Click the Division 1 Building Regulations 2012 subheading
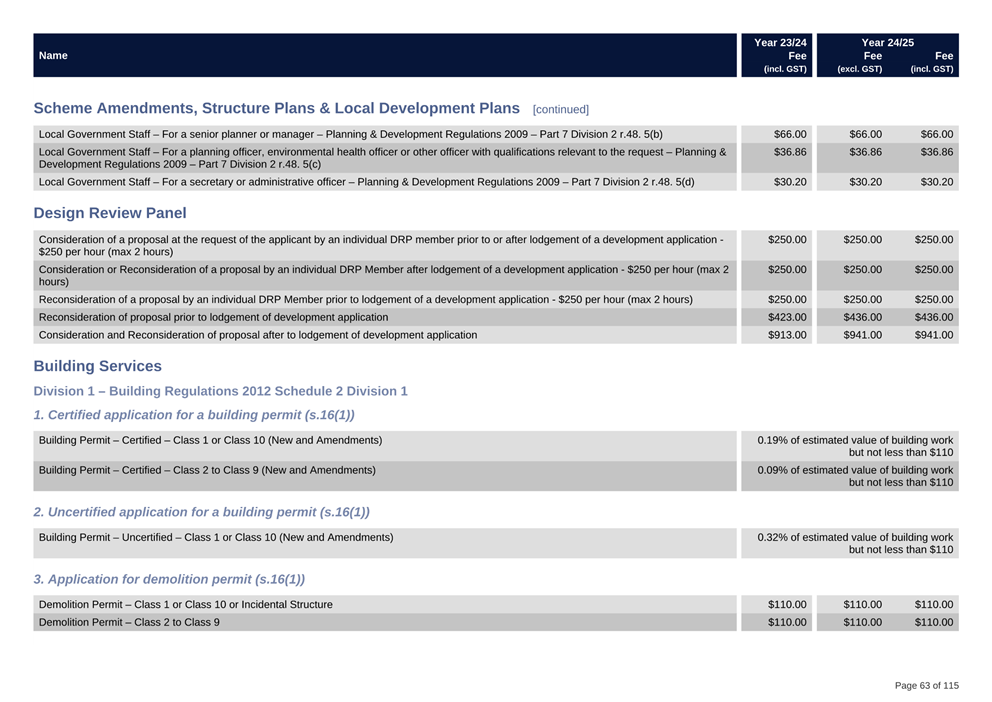992x702 pixels. coord(220,391)
